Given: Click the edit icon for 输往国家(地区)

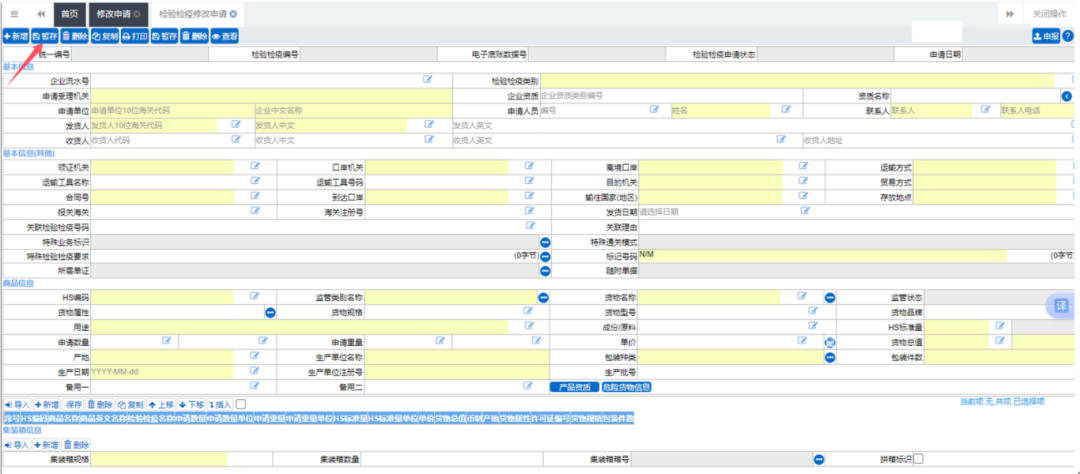Looking at the screenshot, I should (804, 196).
